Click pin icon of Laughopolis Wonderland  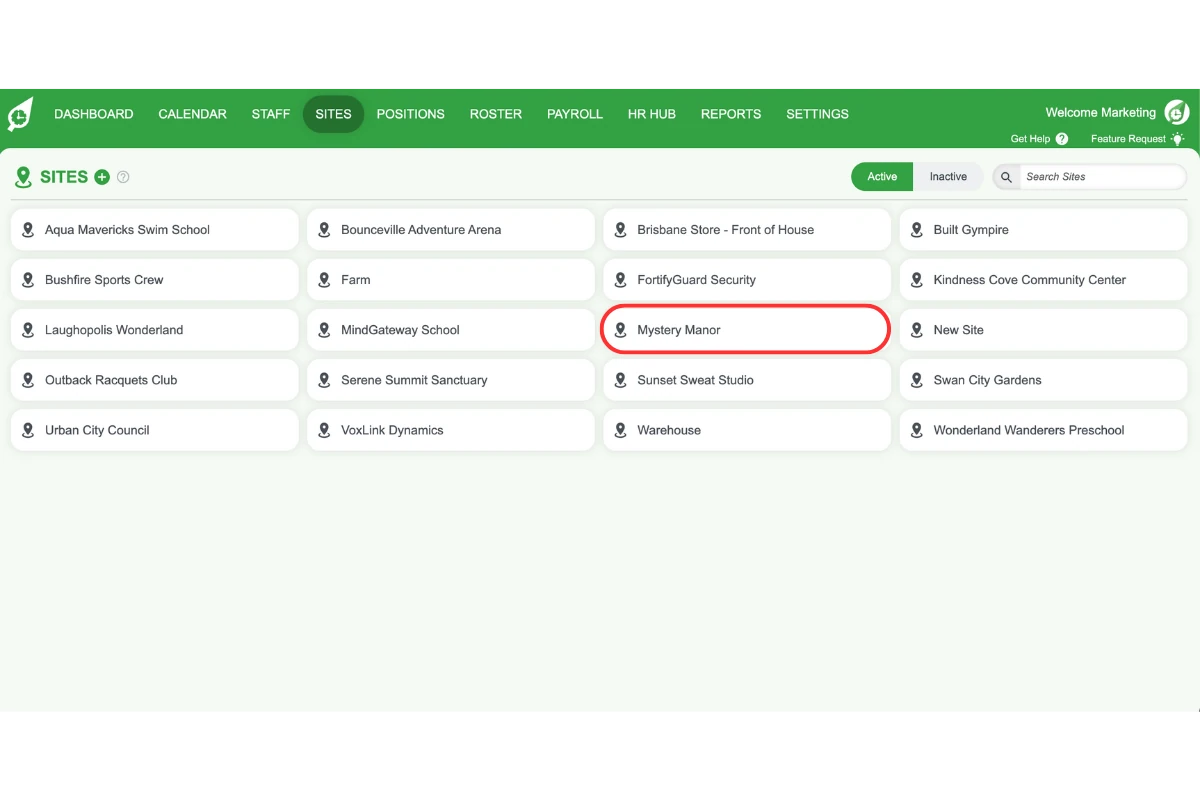28,330
